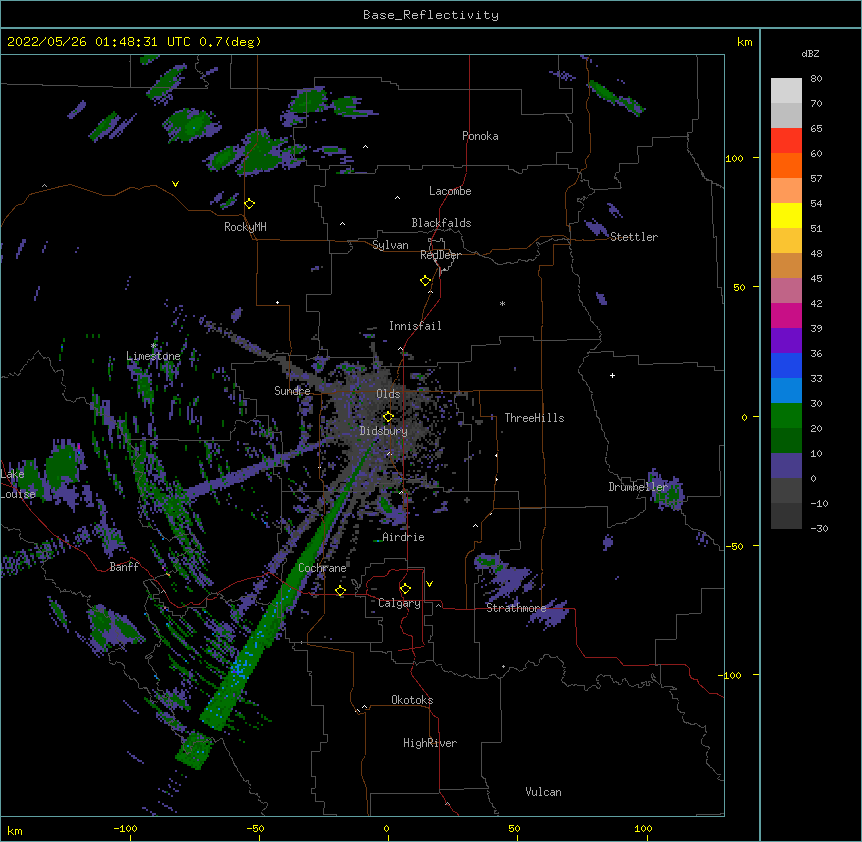Click the Calgary city label
Screen dimensions: 862x842
click(399, 603)
